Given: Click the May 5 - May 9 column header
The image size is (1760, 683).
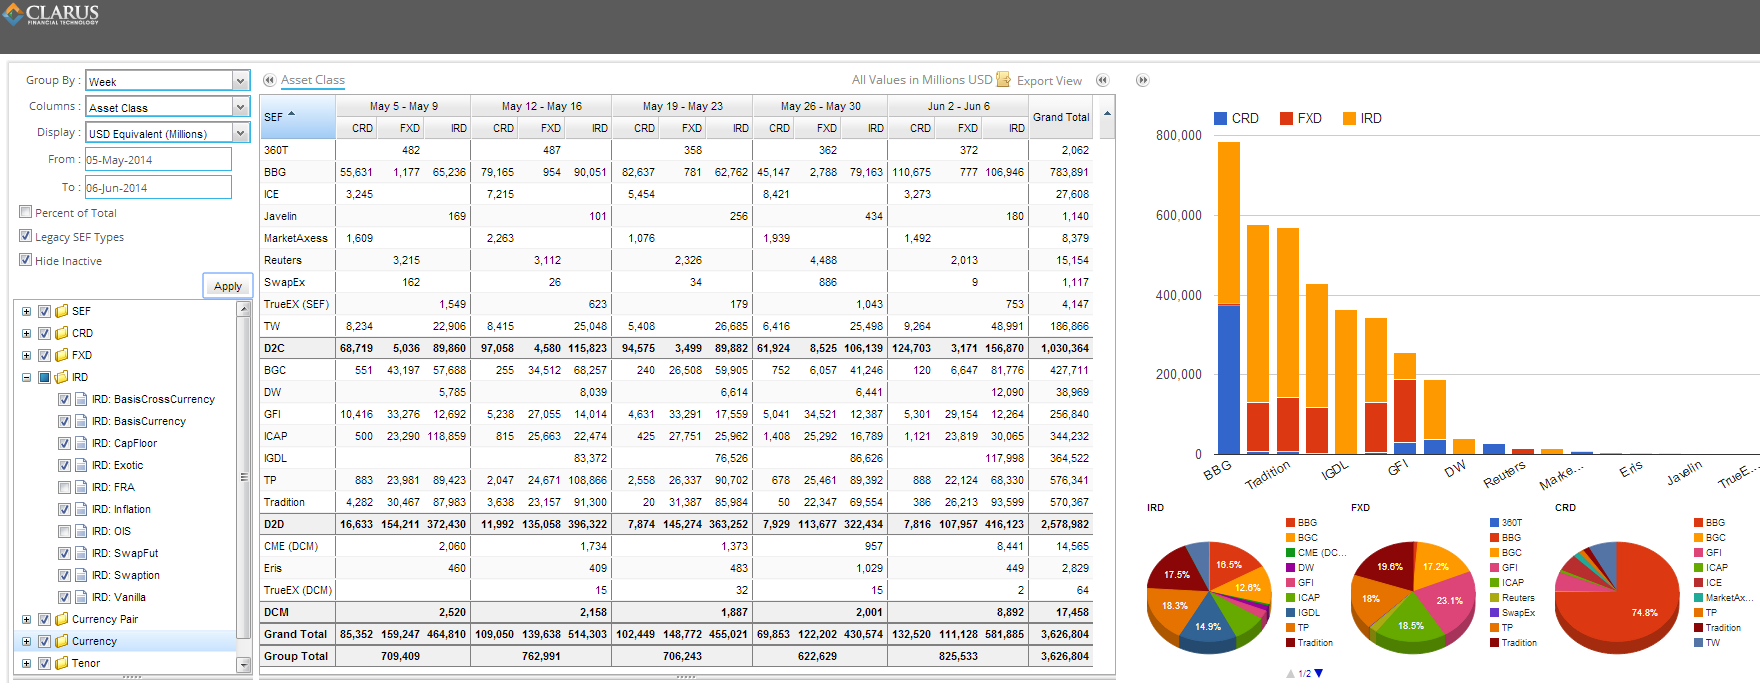Looking at the screenshot, I should (x=404, y=106).
